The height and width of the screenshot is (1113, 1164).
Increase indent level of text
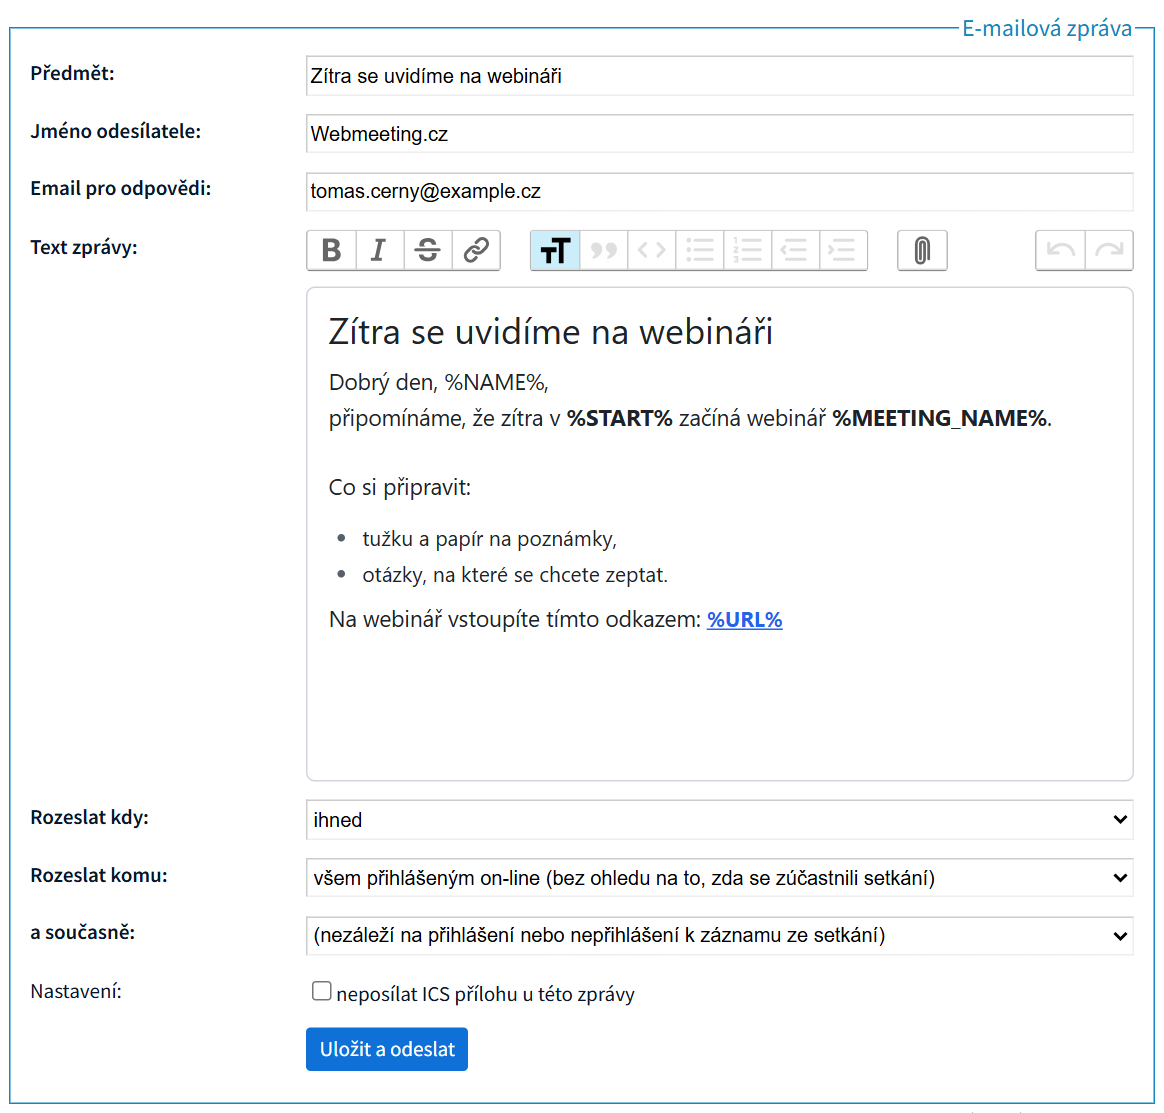(x=843, y=250)
